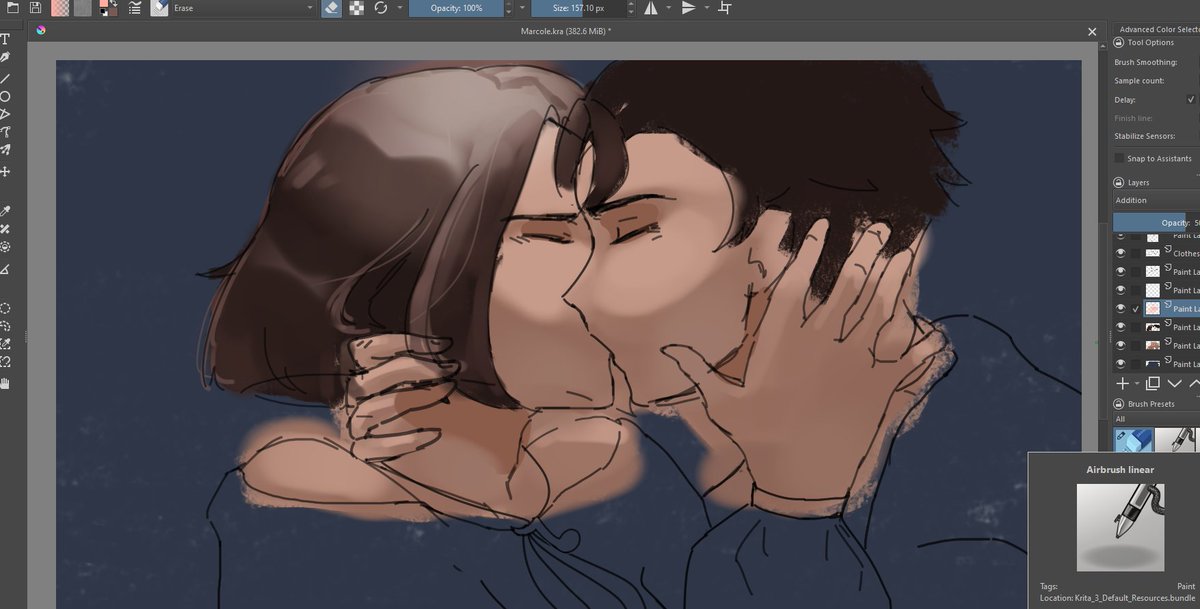Open the add-layer type dropdown arrow
Screen dimensions: 1200x609
[x=1137, y=383]
